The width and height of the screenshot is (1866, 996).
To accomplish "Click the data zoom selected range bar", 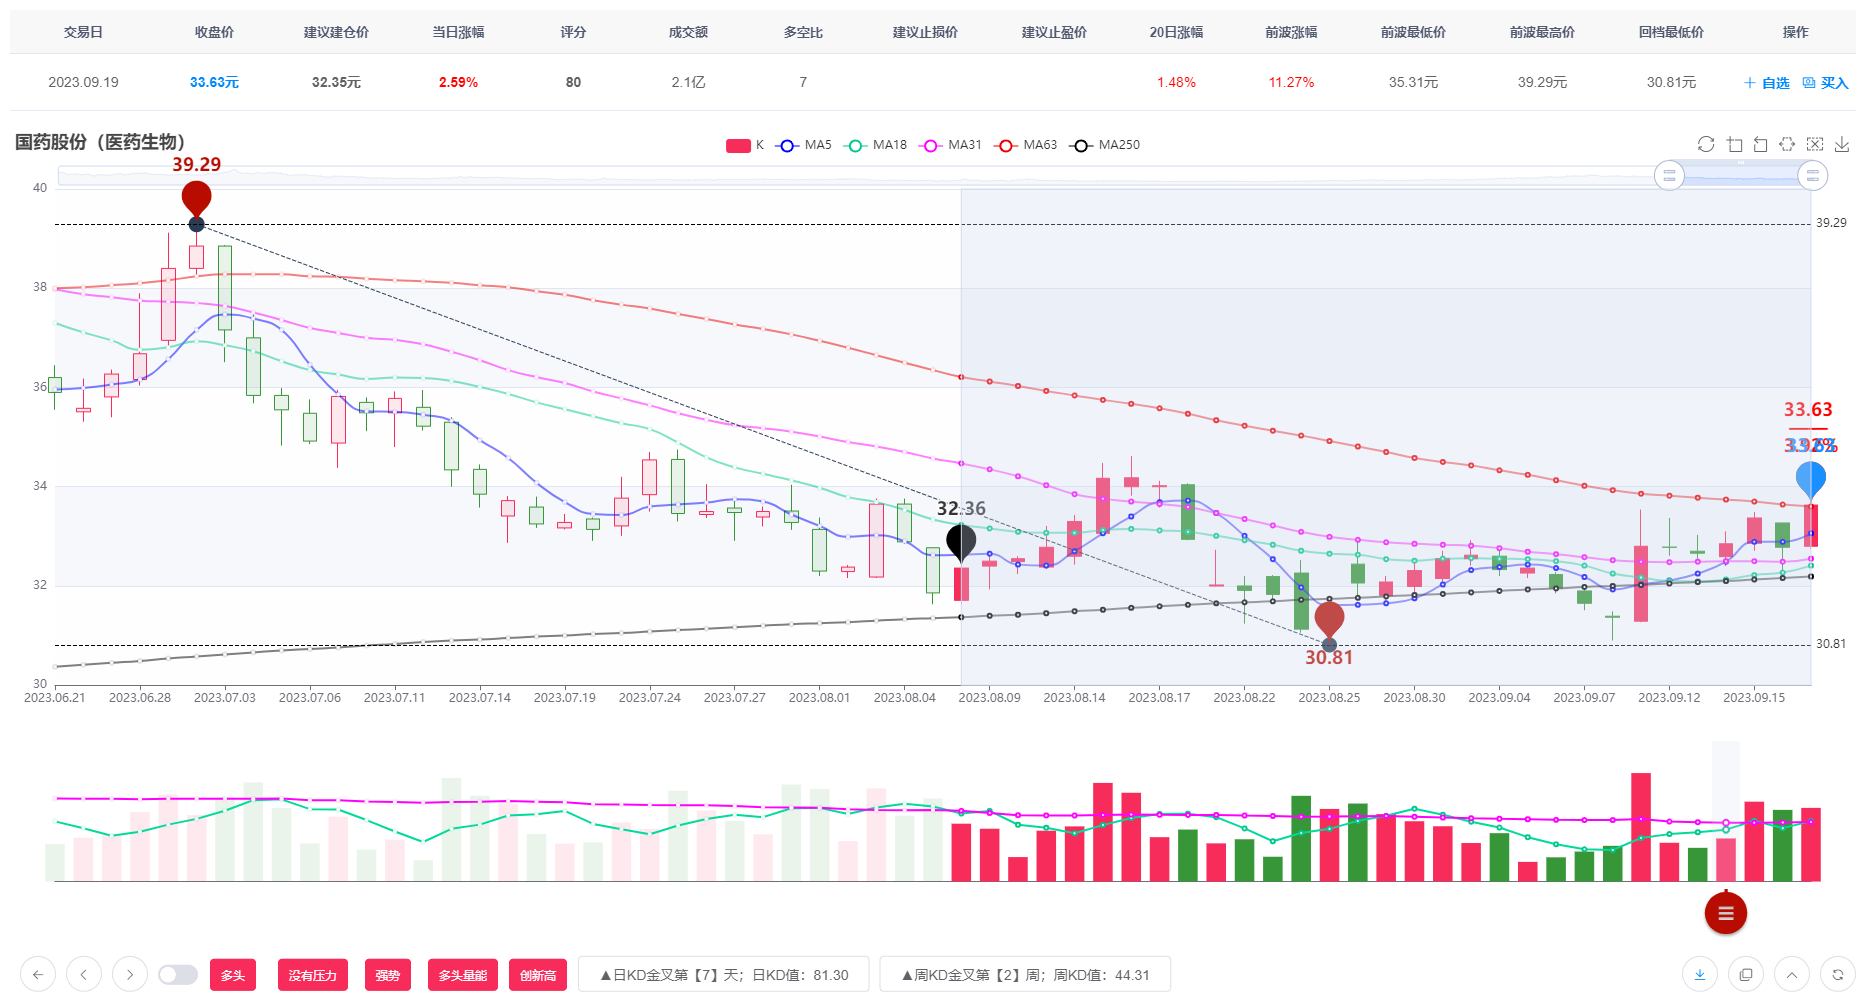I will (1741, 176).
